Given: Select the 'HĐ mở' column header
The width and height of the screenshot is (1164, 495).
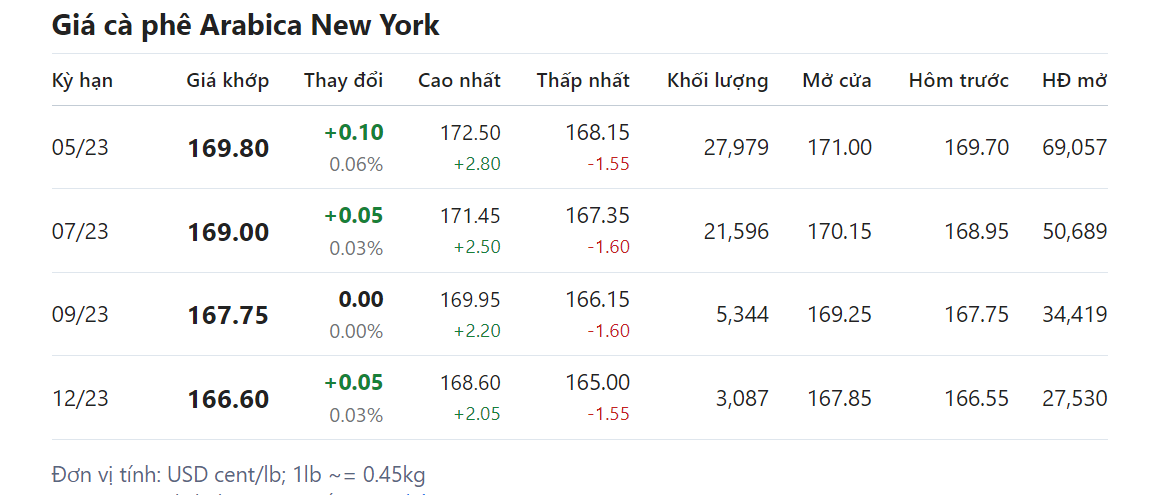Looking at the screenshot, I should point(1074,81).
